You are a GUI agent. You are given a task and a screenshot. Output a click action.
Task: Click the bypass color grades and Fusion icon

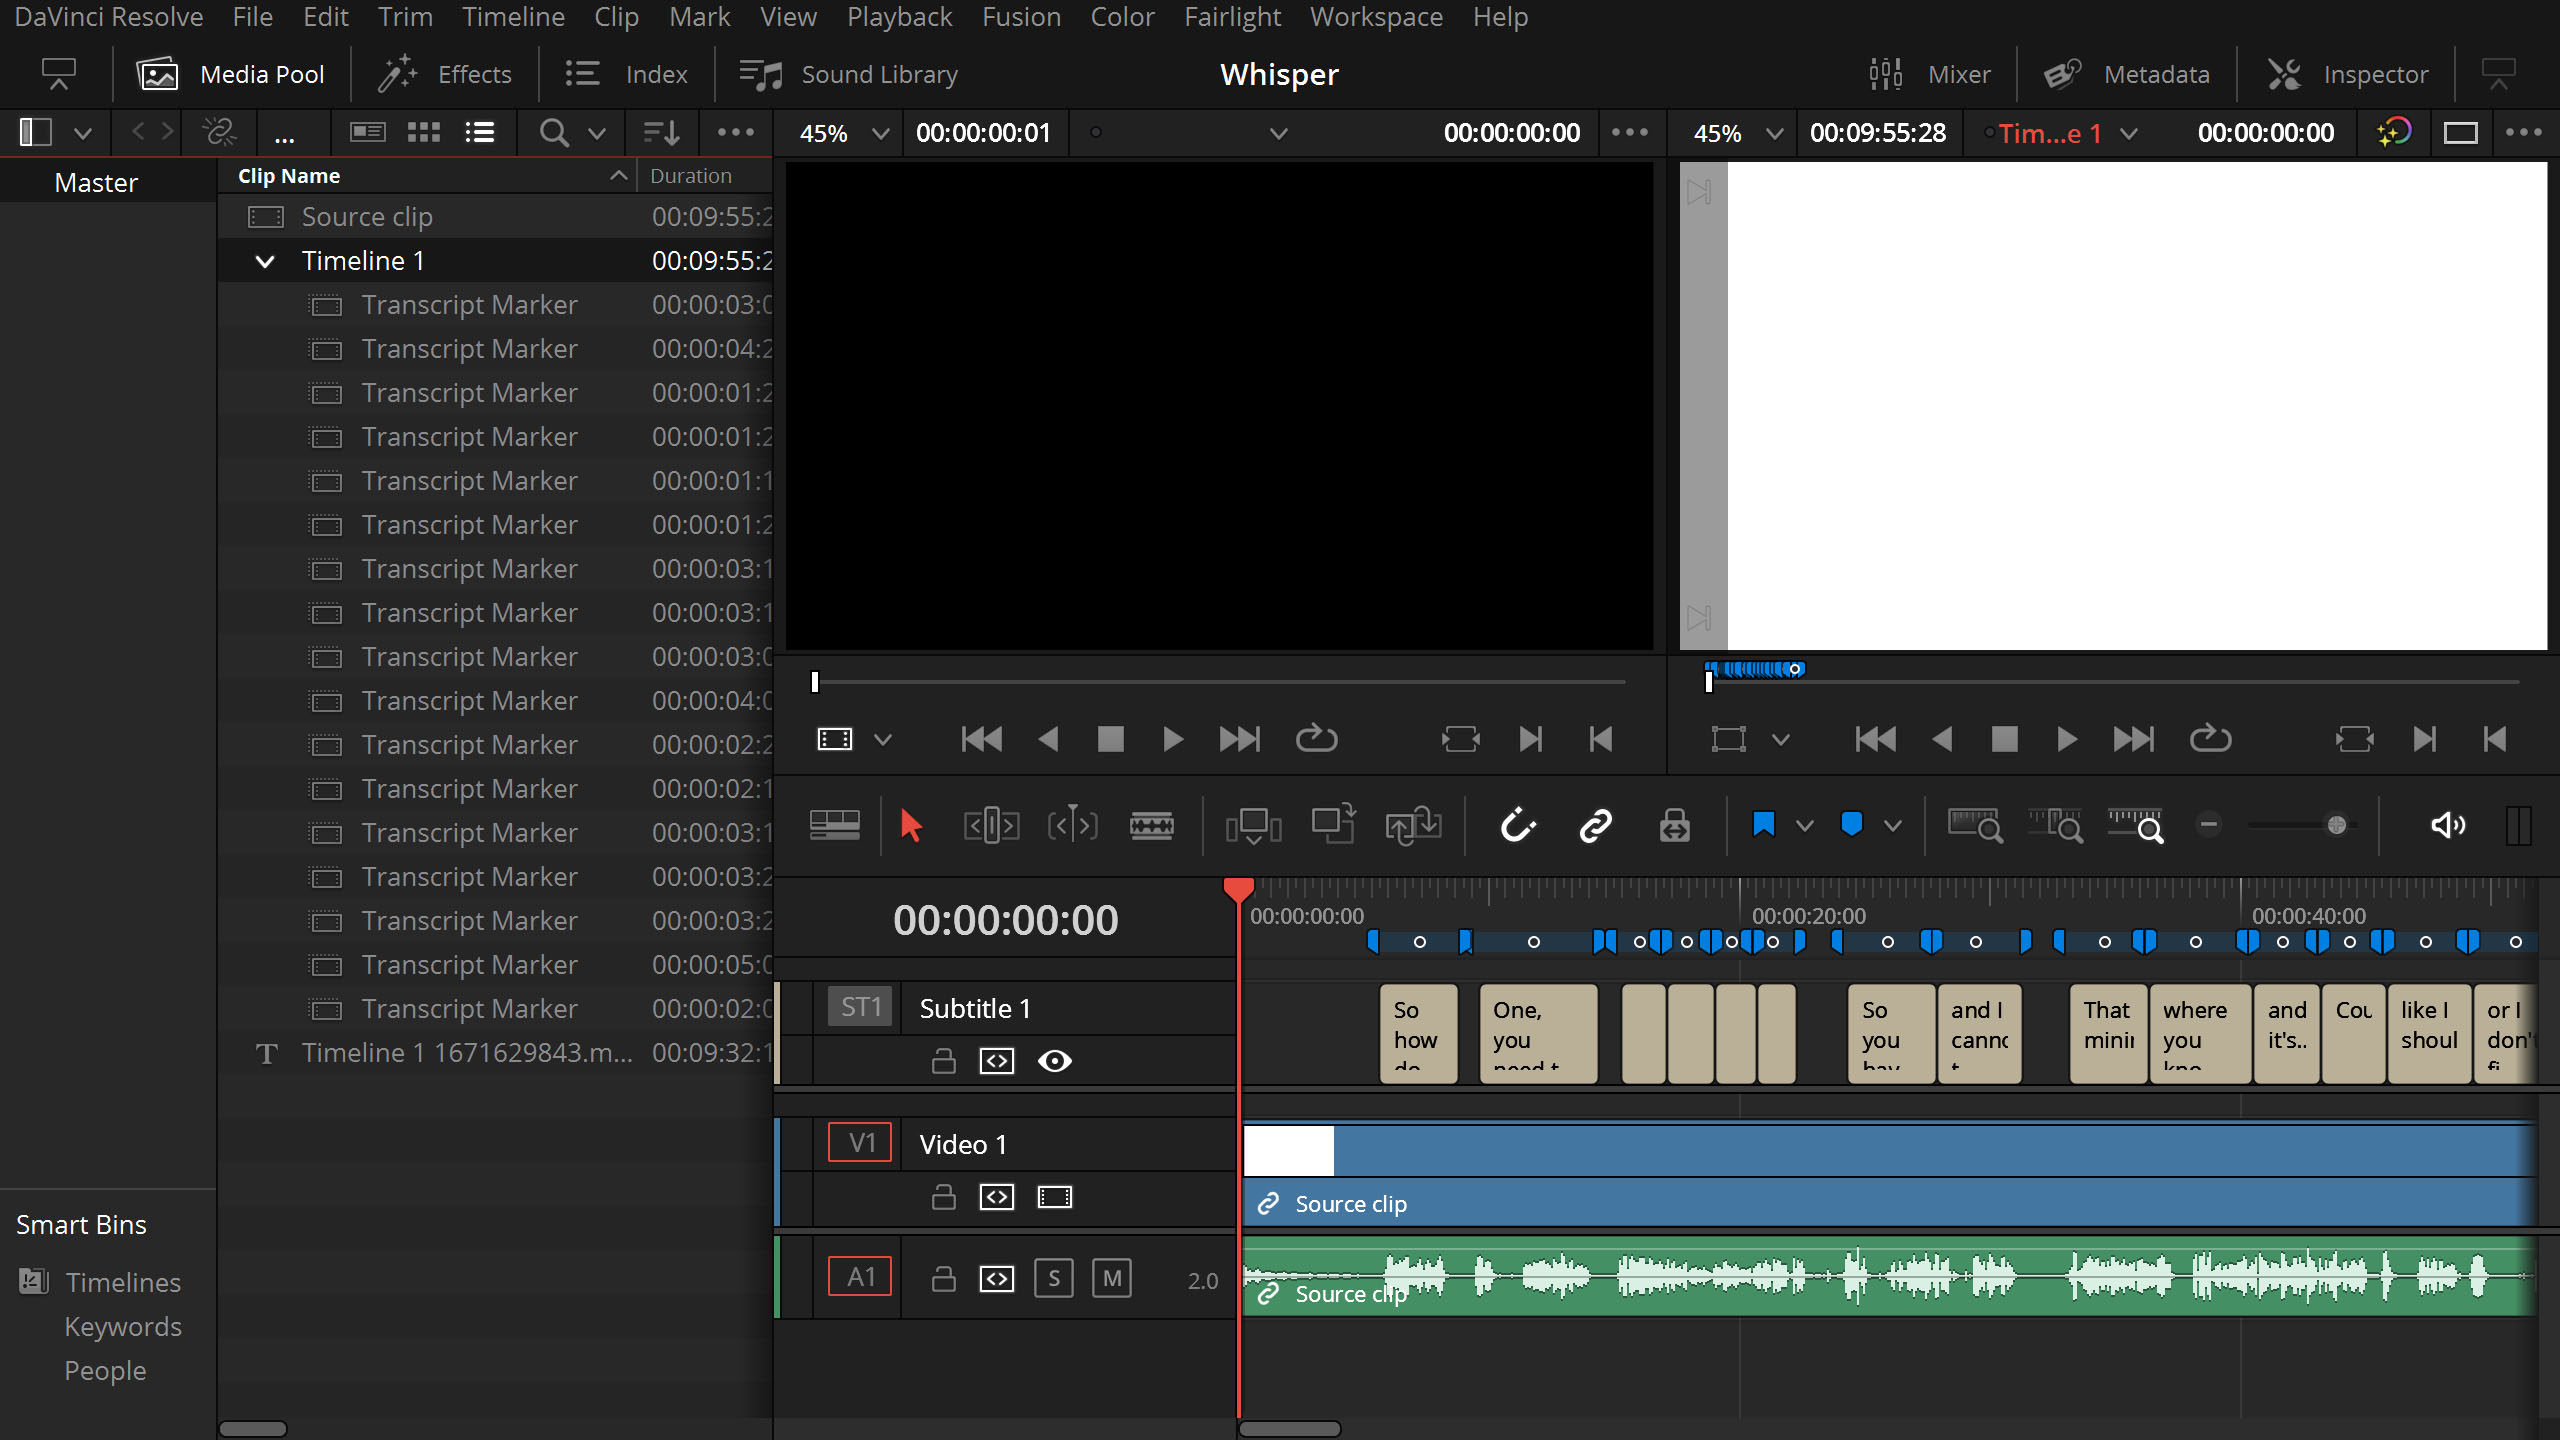(2394, 132)
